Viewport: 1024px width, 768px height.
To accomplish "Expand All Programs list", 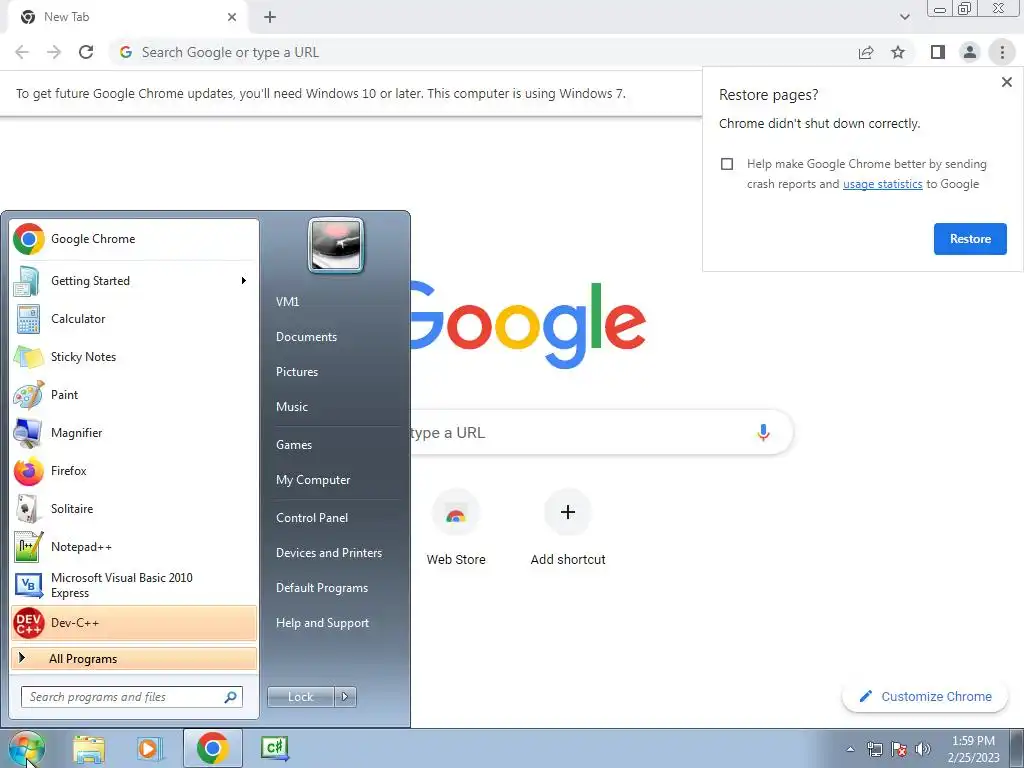I will tap(134, 659).
